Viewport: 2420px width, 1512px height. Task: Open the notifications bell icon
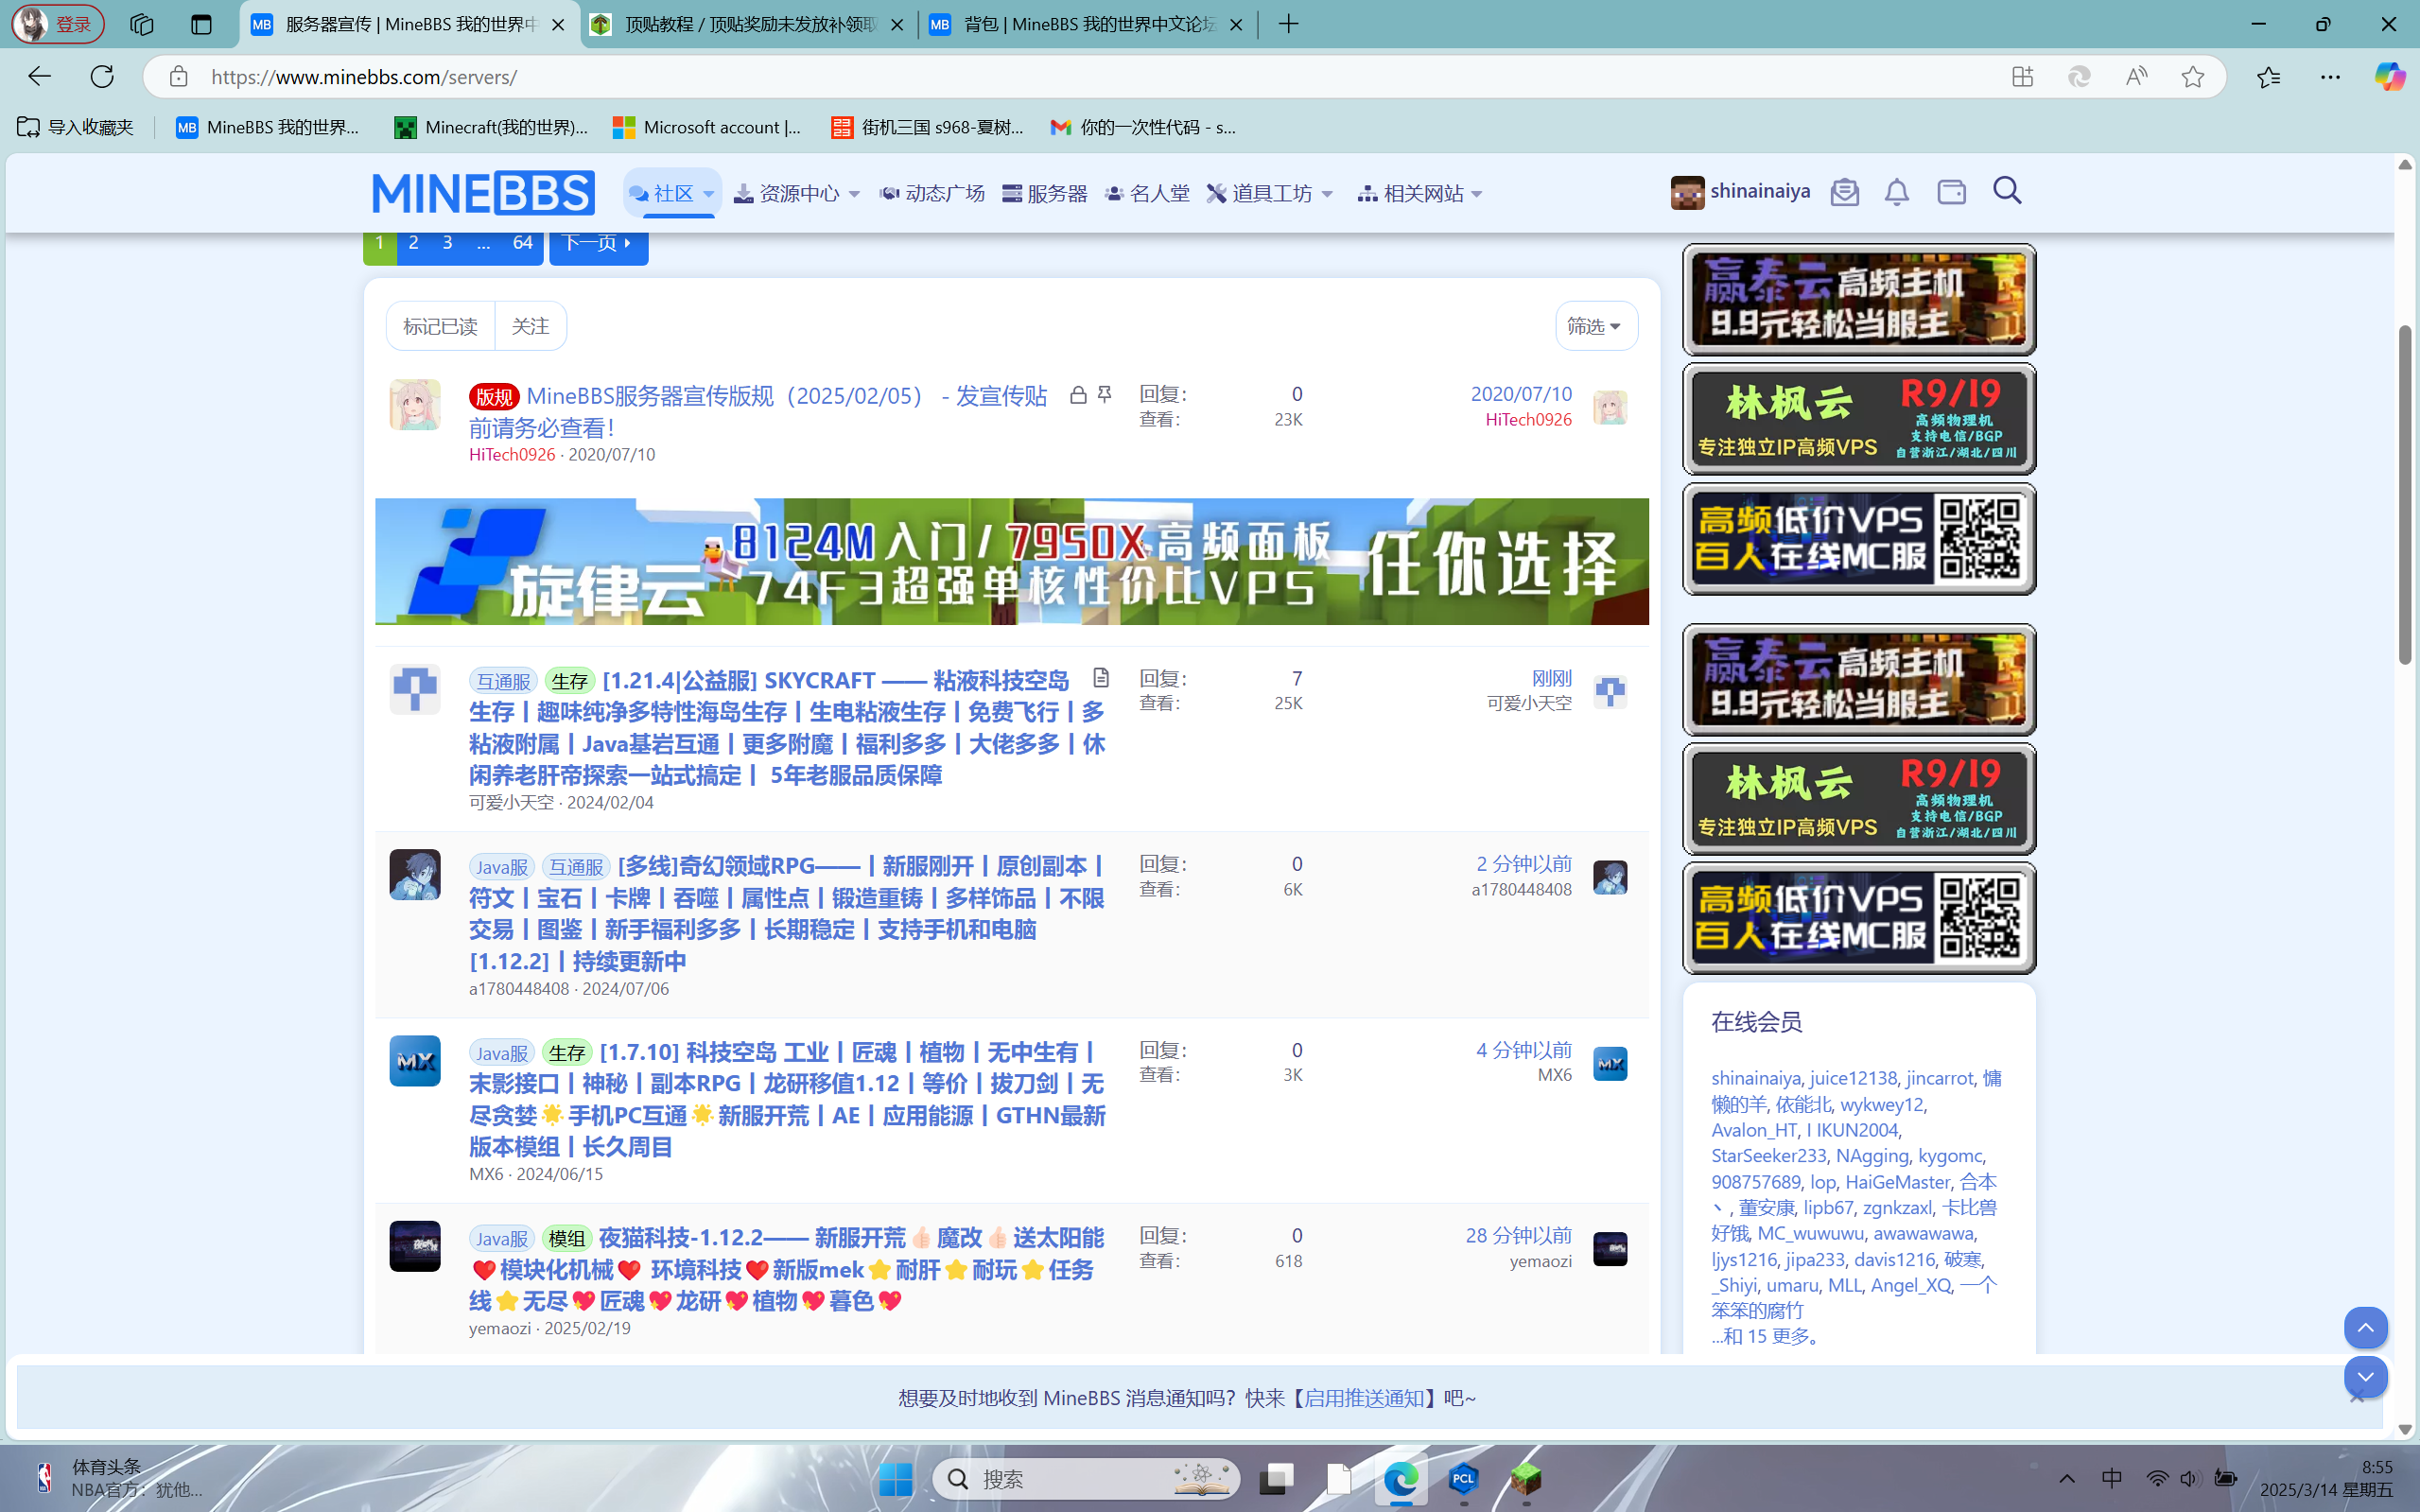[1897, 192]
